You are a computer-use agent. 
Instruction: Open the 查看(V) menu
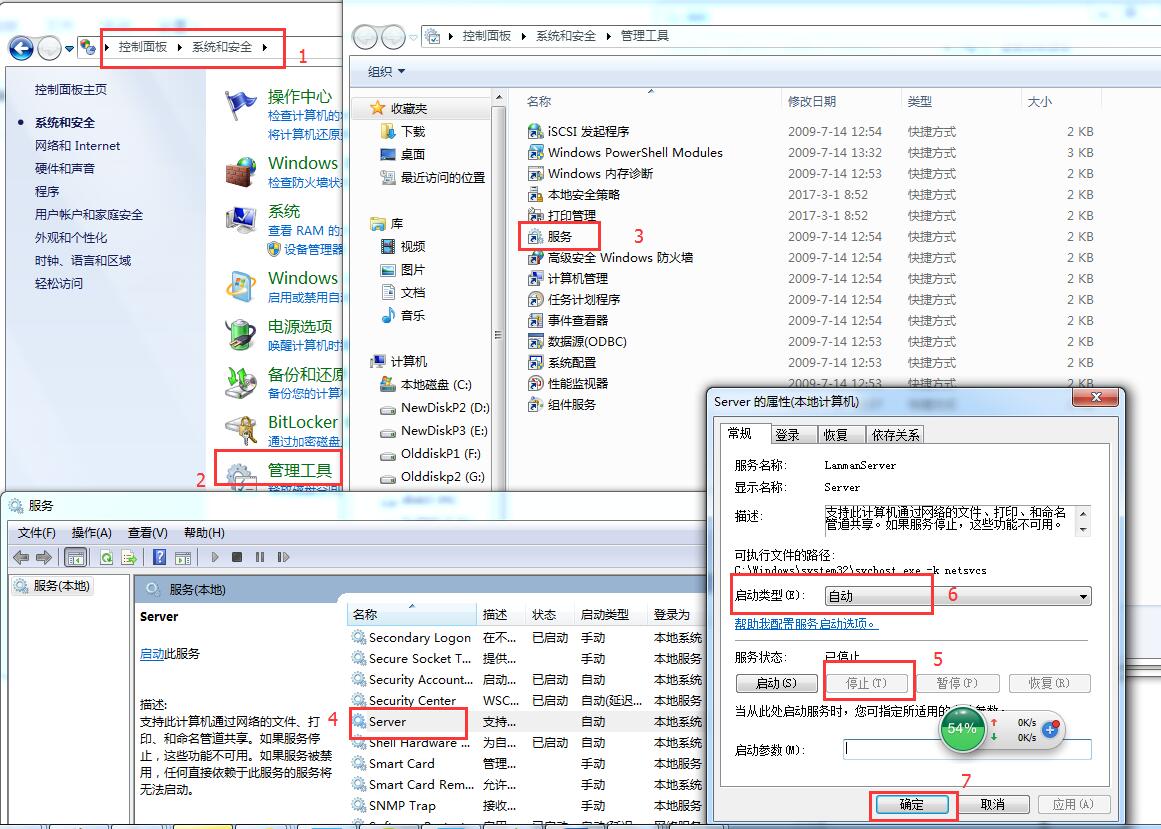click(148, 533)
